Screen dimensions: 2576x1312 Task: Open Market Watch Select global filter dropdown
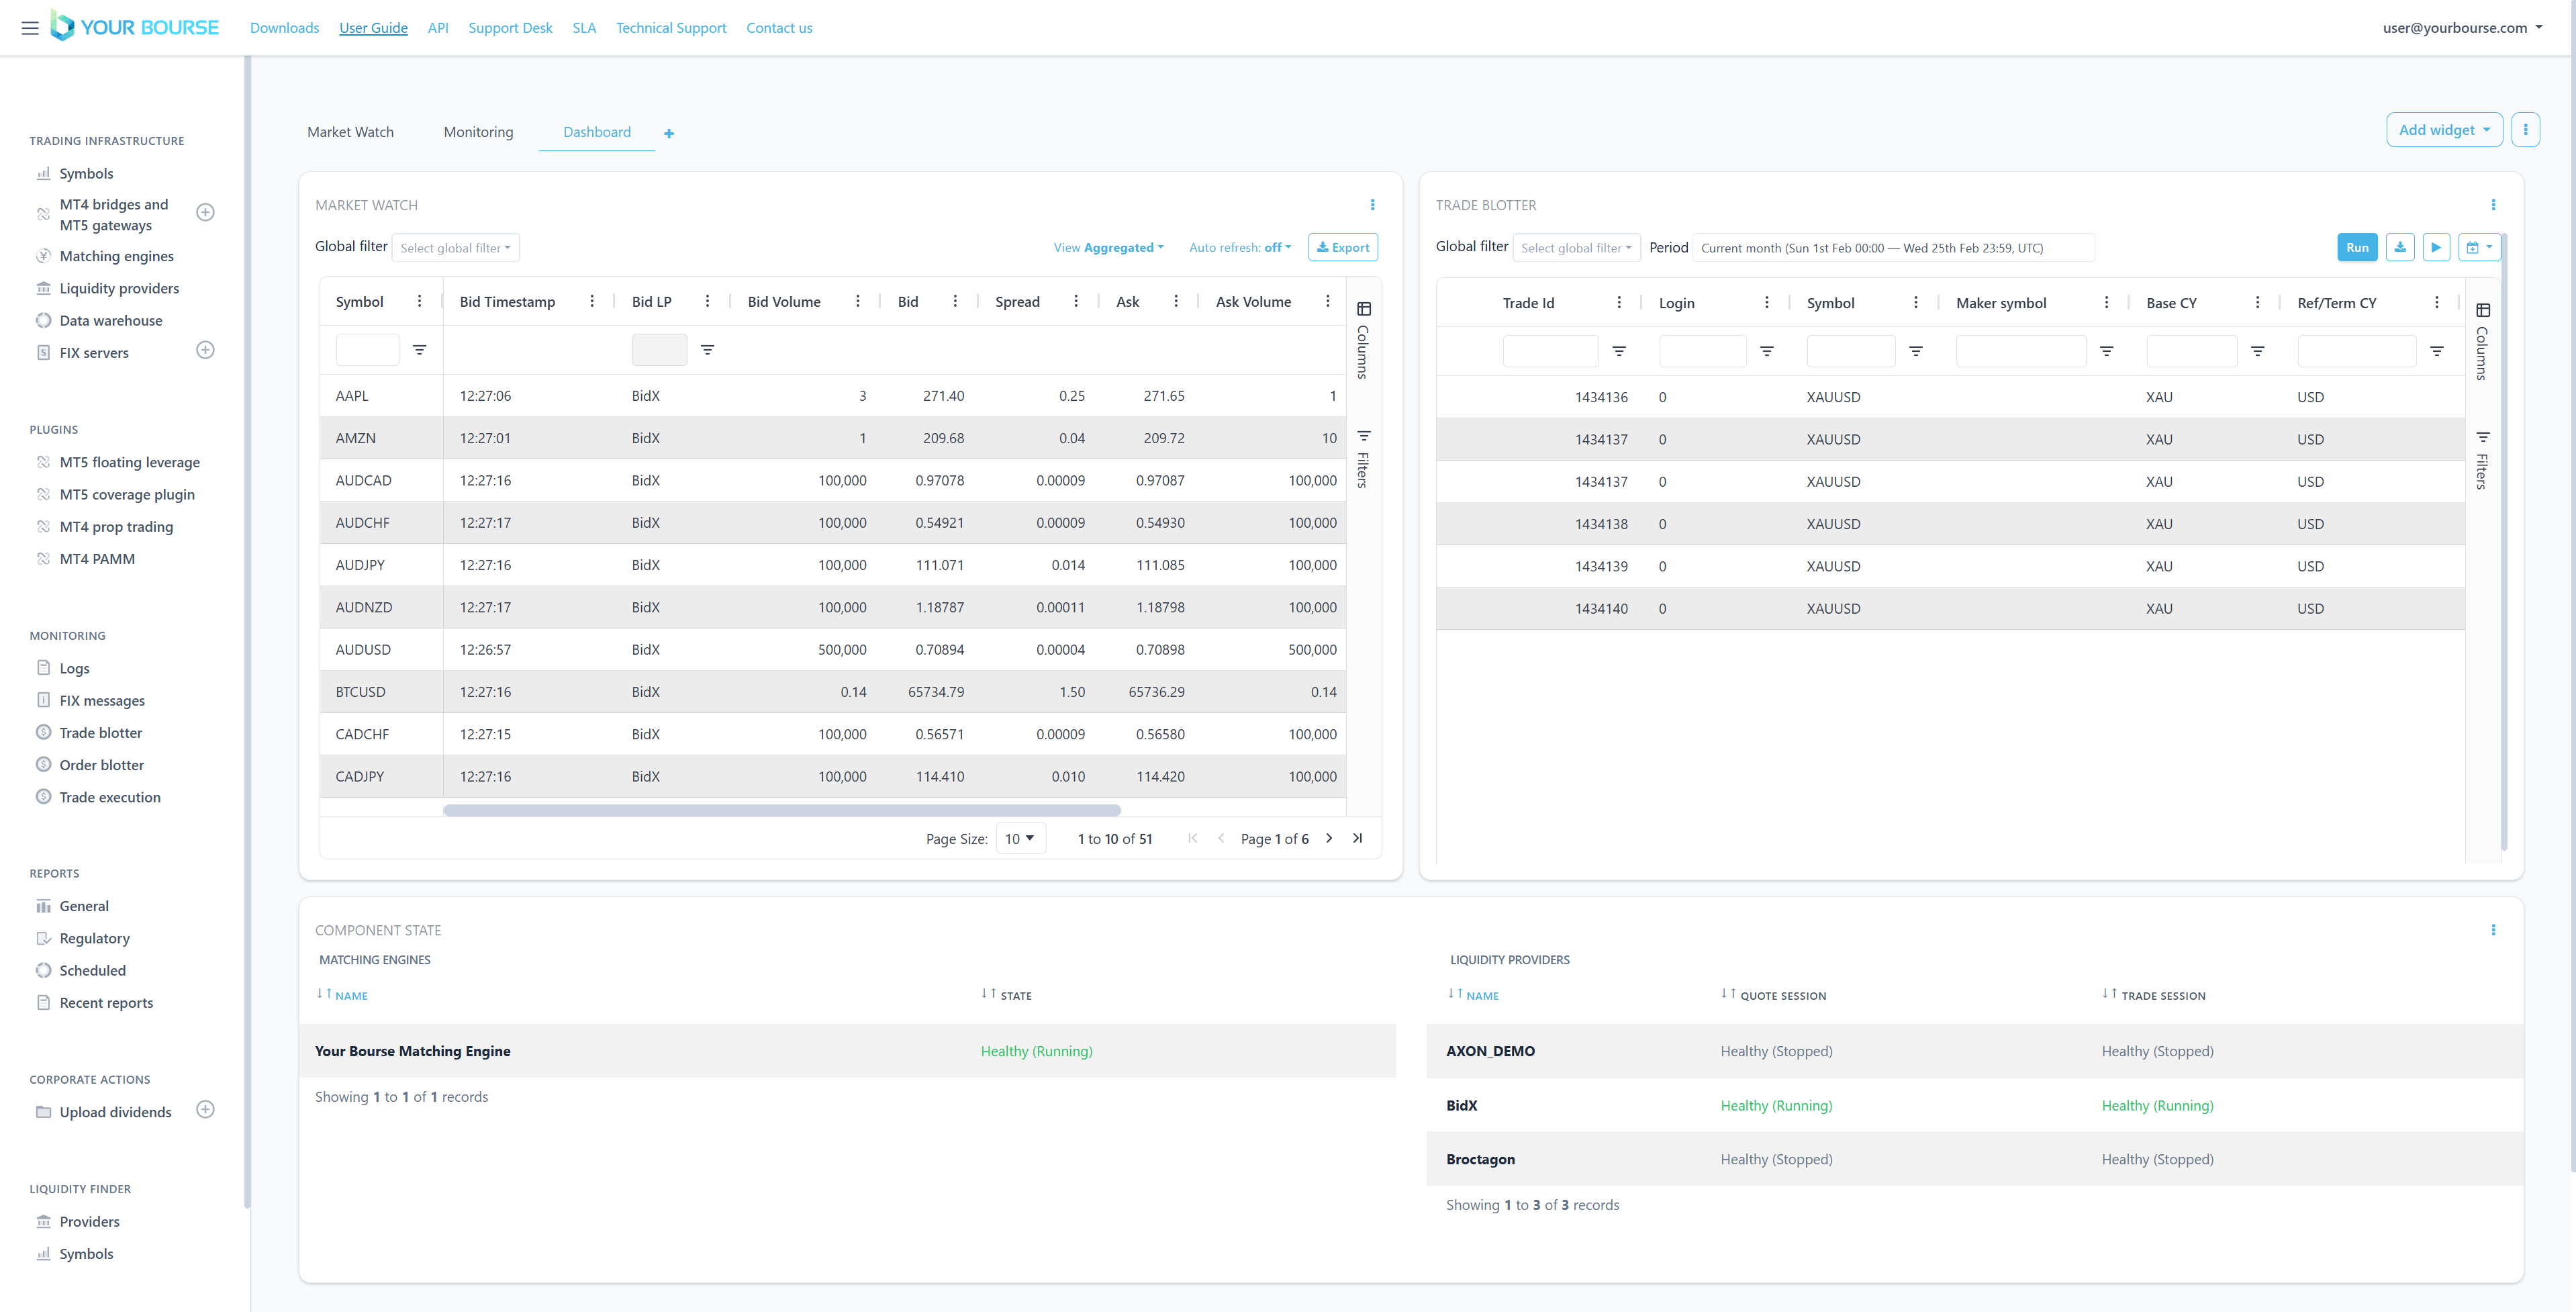[455, 248]
